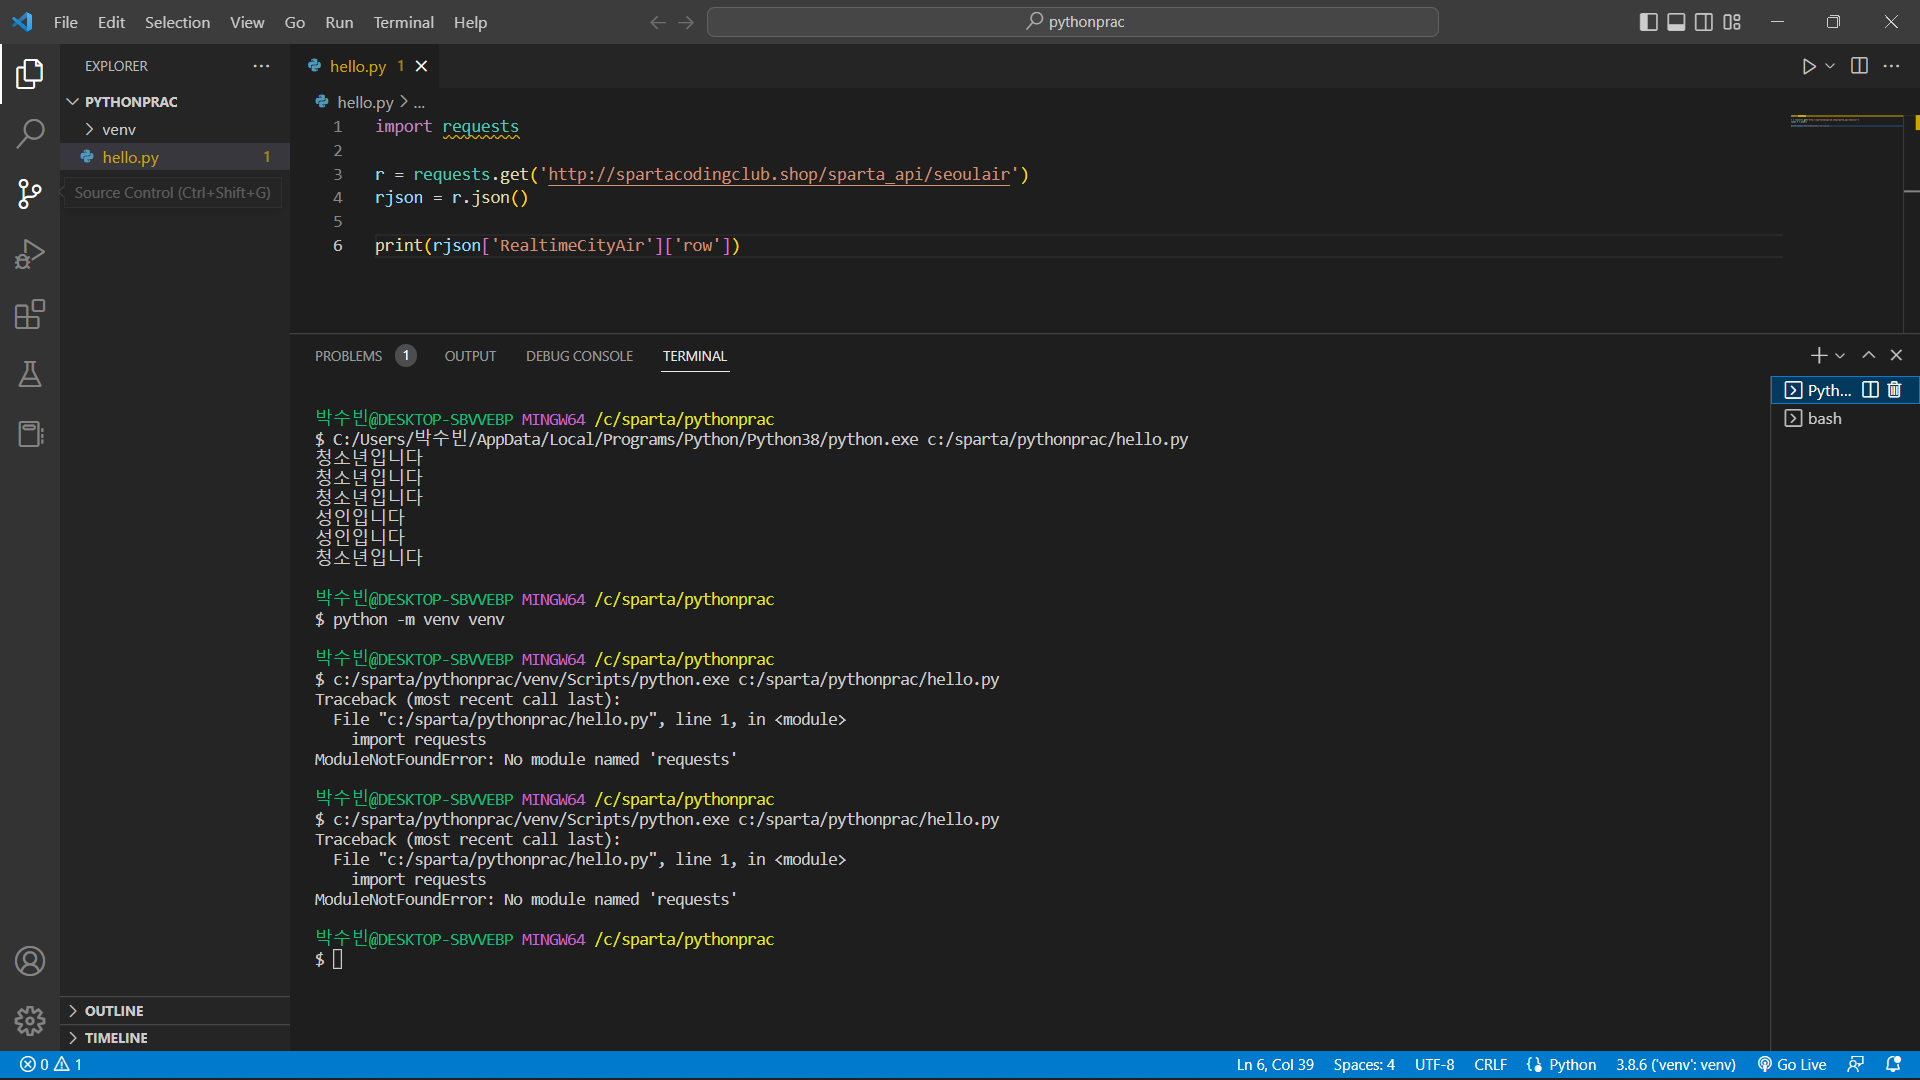
Task: Close the hello.py editor tab
Action: pyautogui.click(x=421, y=66)
